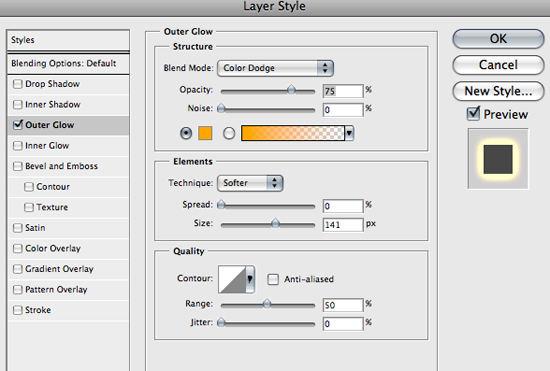Select the solid color glow radio button
Image resolution: width=550 pixels, height=371 pixels.
(x=186, y=133)
